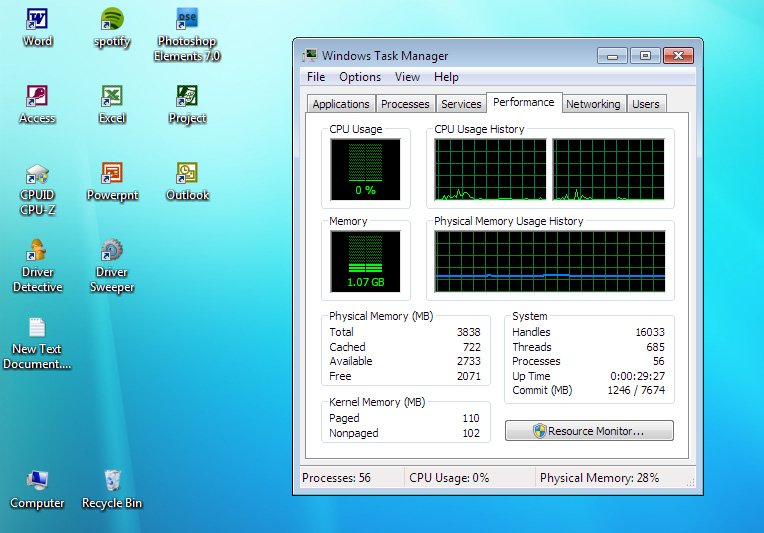Click the status bar Processes: 56 entry

336,478
